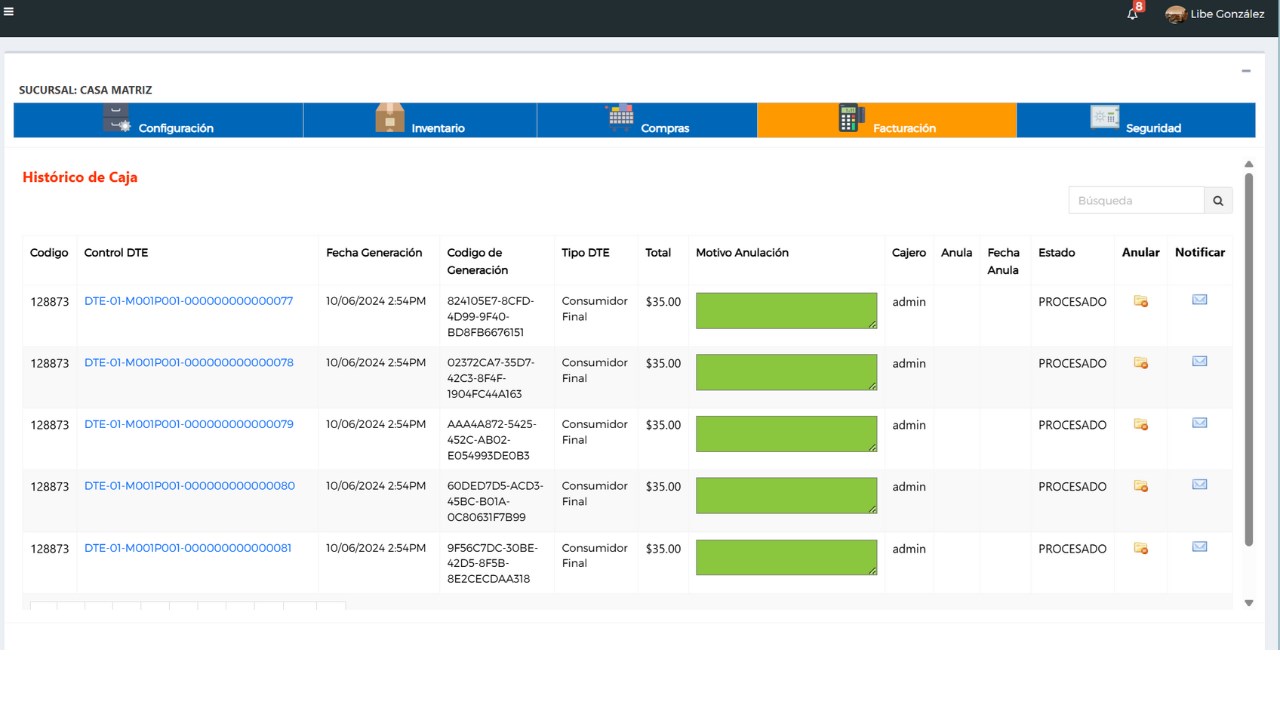Click the search magnifier button
Screen dimensions: 1280x720
pos(1218,200)
